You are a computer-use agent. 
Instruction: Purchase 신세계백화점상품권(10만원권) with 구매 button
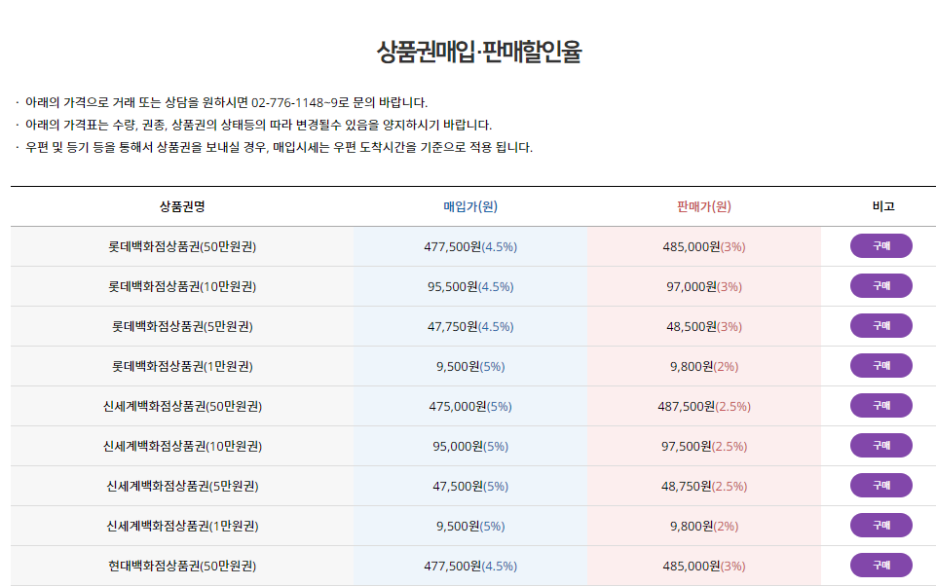coord(881,446)
